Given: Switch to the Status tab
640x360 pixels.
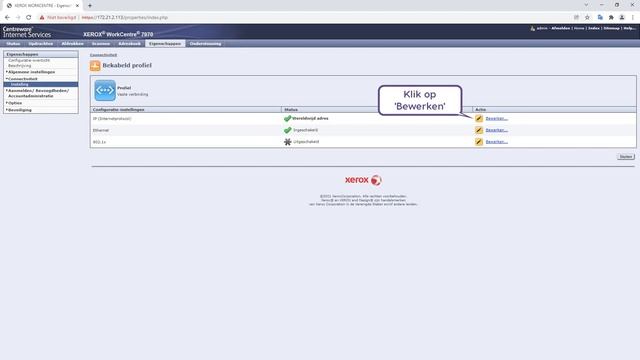Looking at the screenshot, I should [x=13, y=44].
